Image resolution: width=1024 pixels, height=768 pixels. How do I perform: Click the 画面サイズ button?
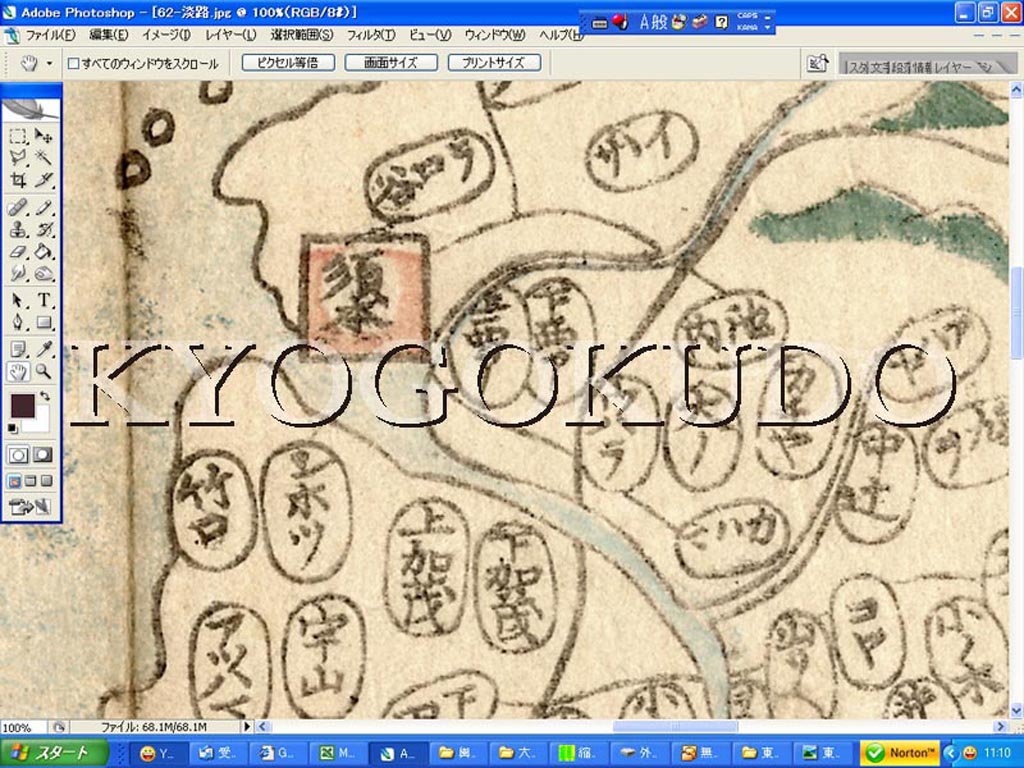pyautogui.click(x=391, y=63)
